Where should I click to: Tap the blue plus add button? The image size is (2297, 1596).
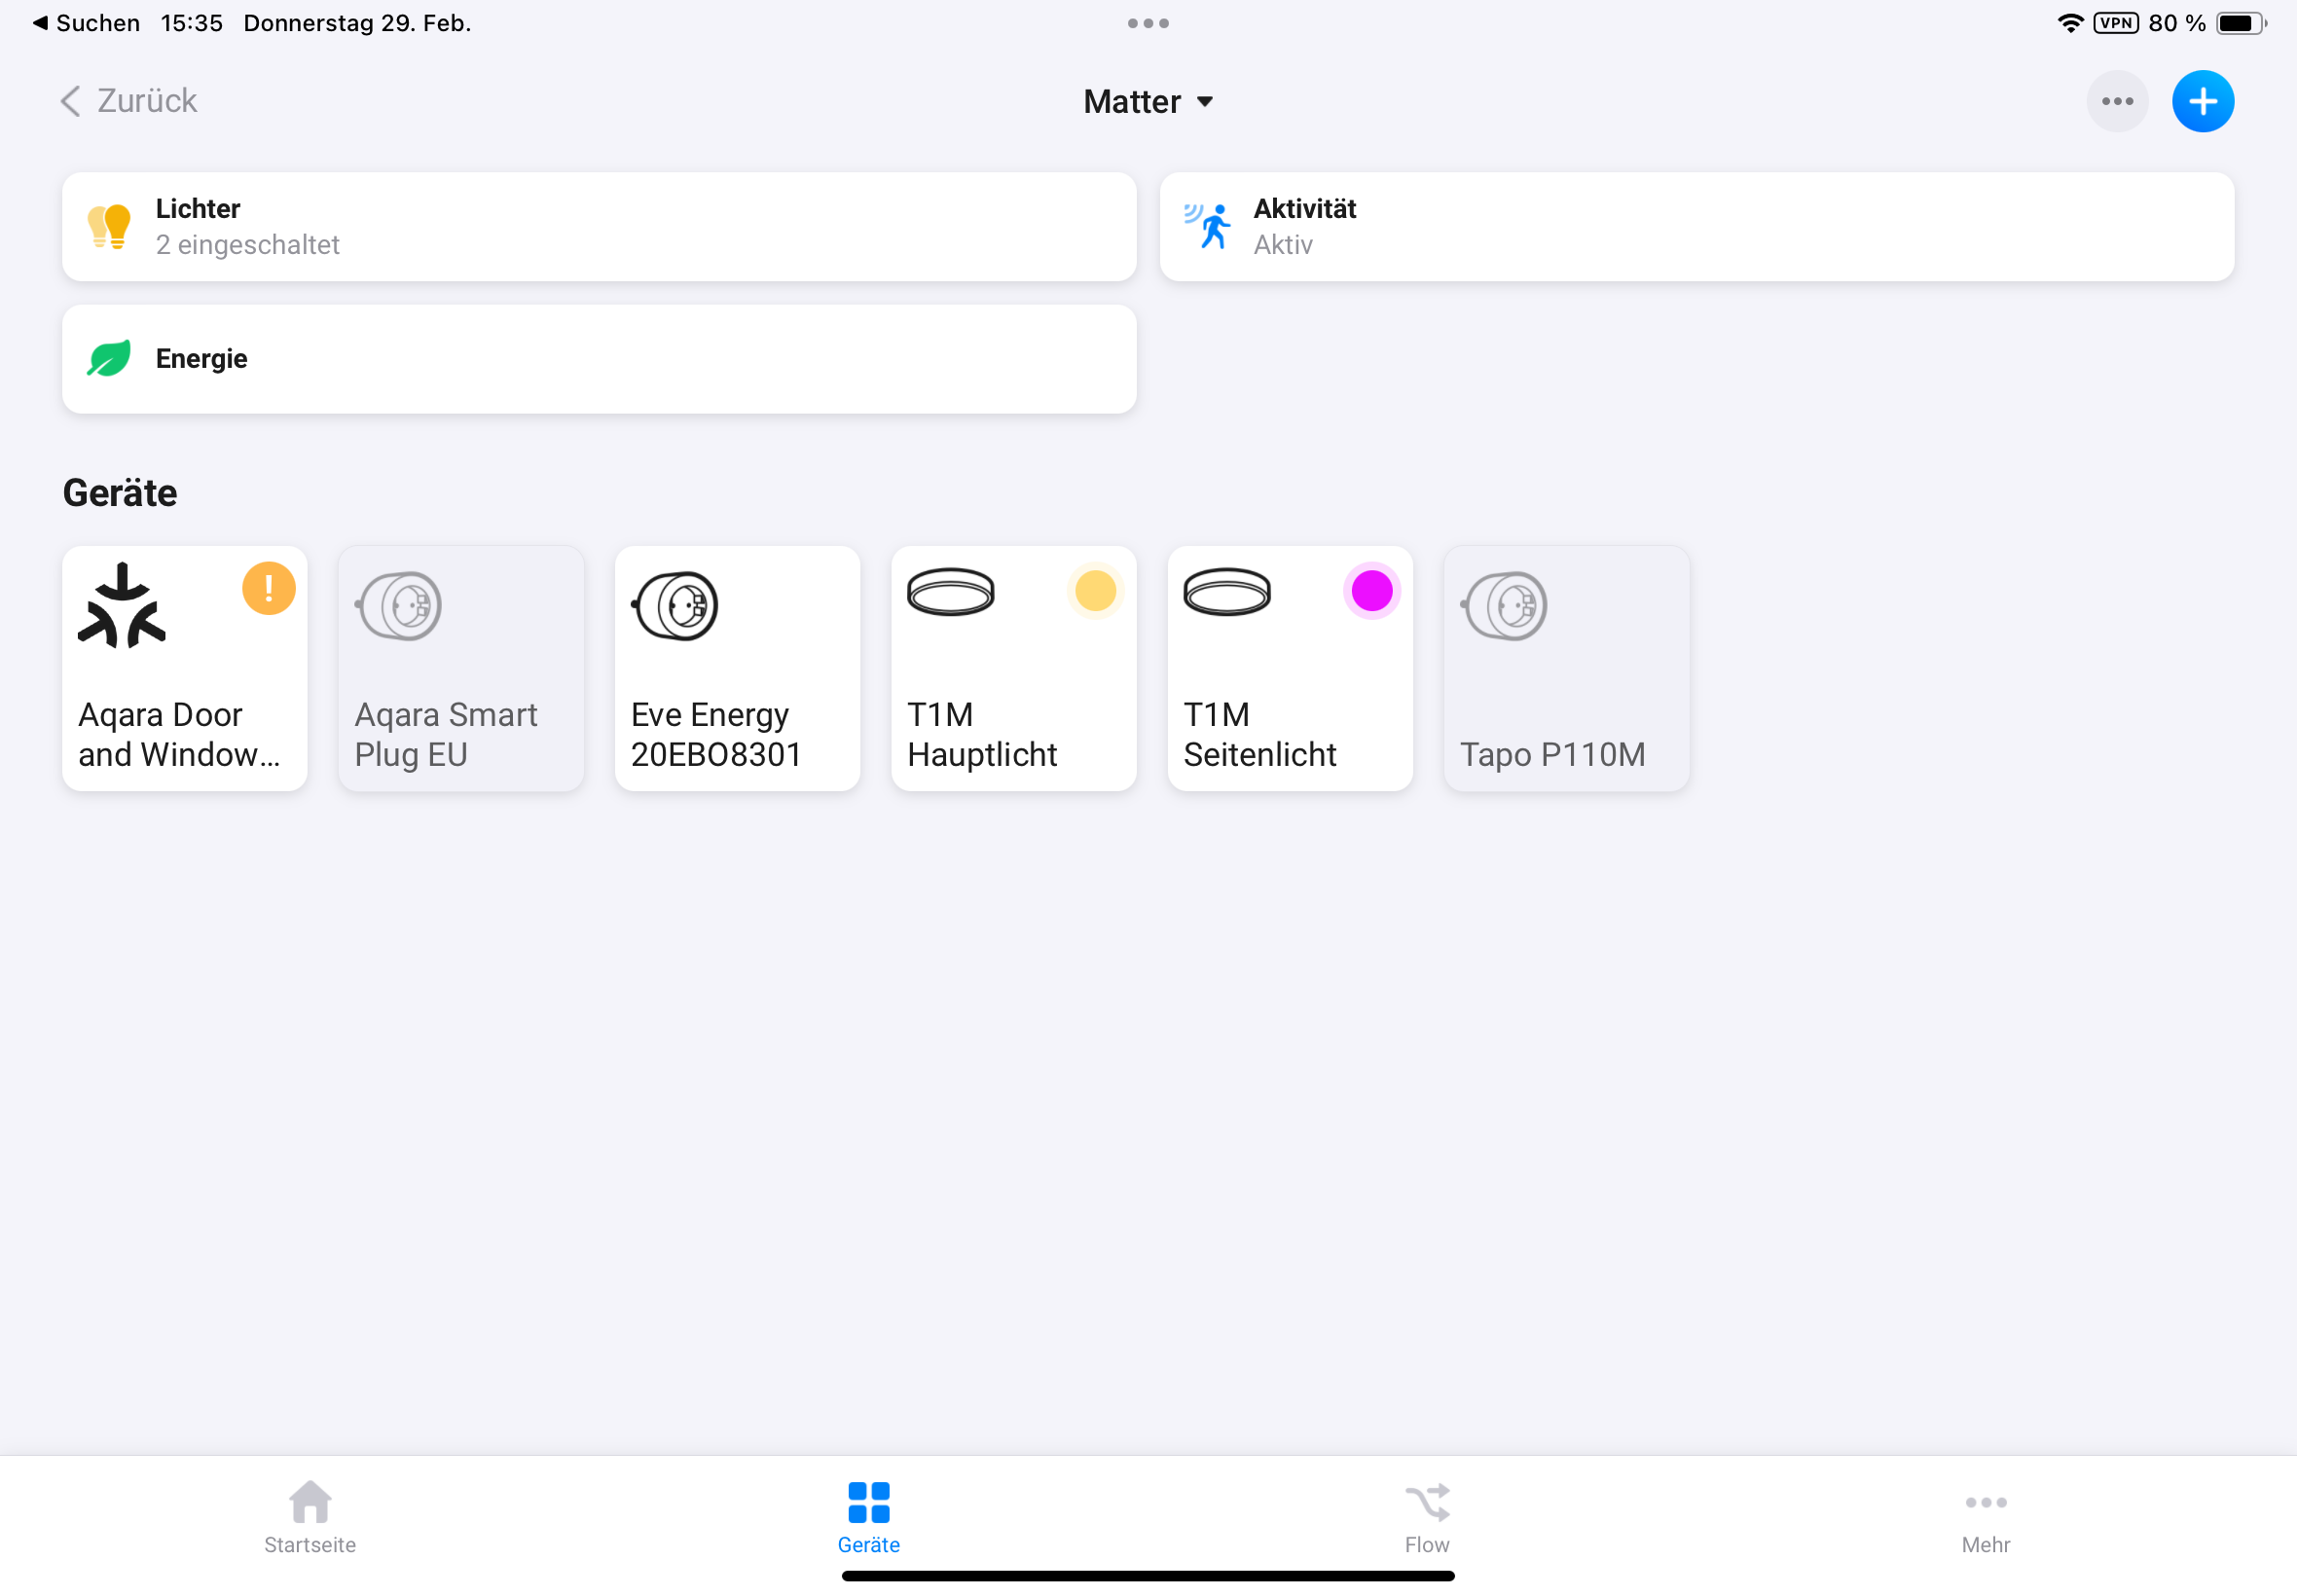(x=2202, y=101)
